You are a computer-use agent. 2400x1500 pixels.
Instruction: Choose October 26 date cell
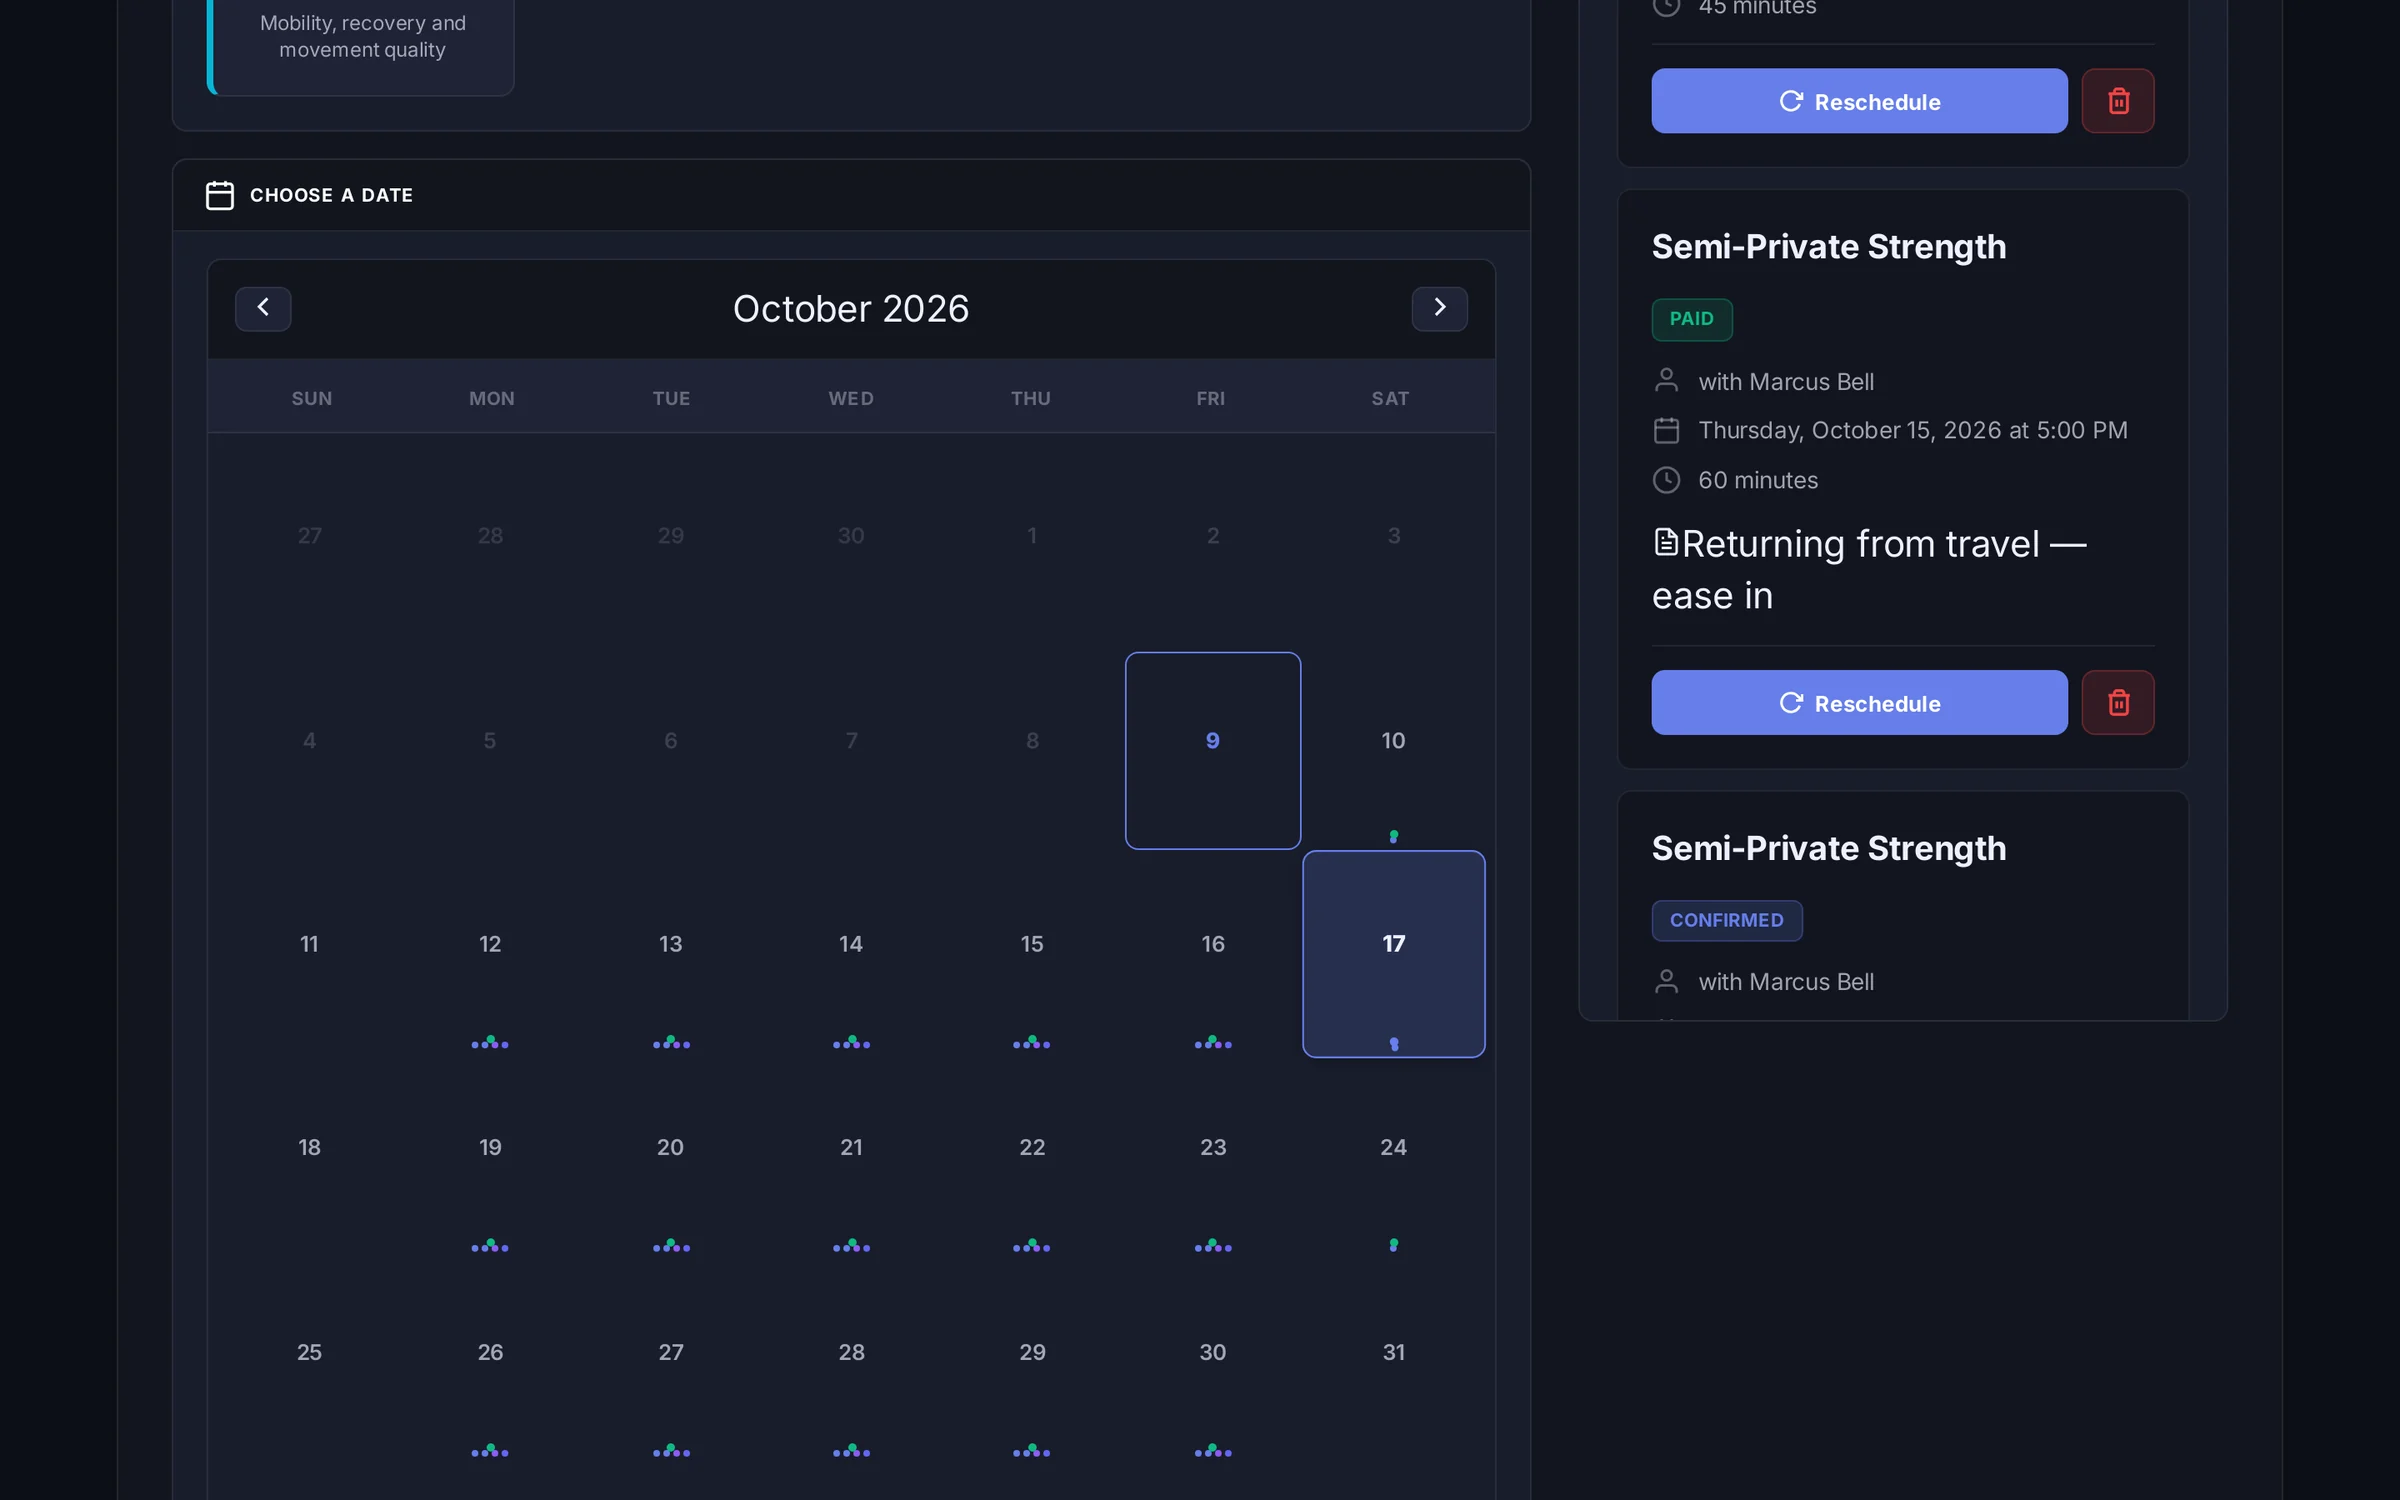(490, 1361)
